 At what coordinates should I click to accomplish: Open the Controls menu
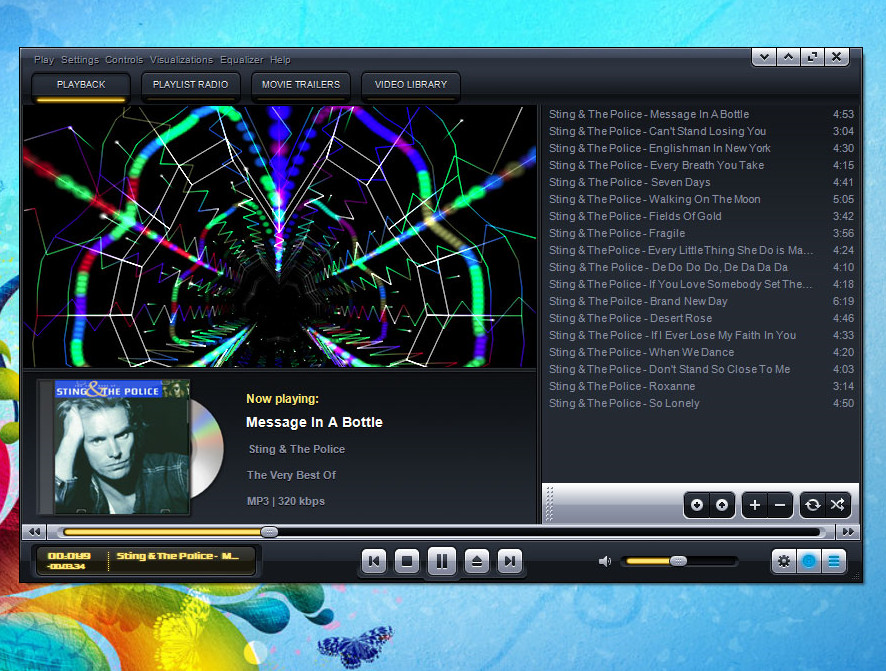click(x=124, y=59)
